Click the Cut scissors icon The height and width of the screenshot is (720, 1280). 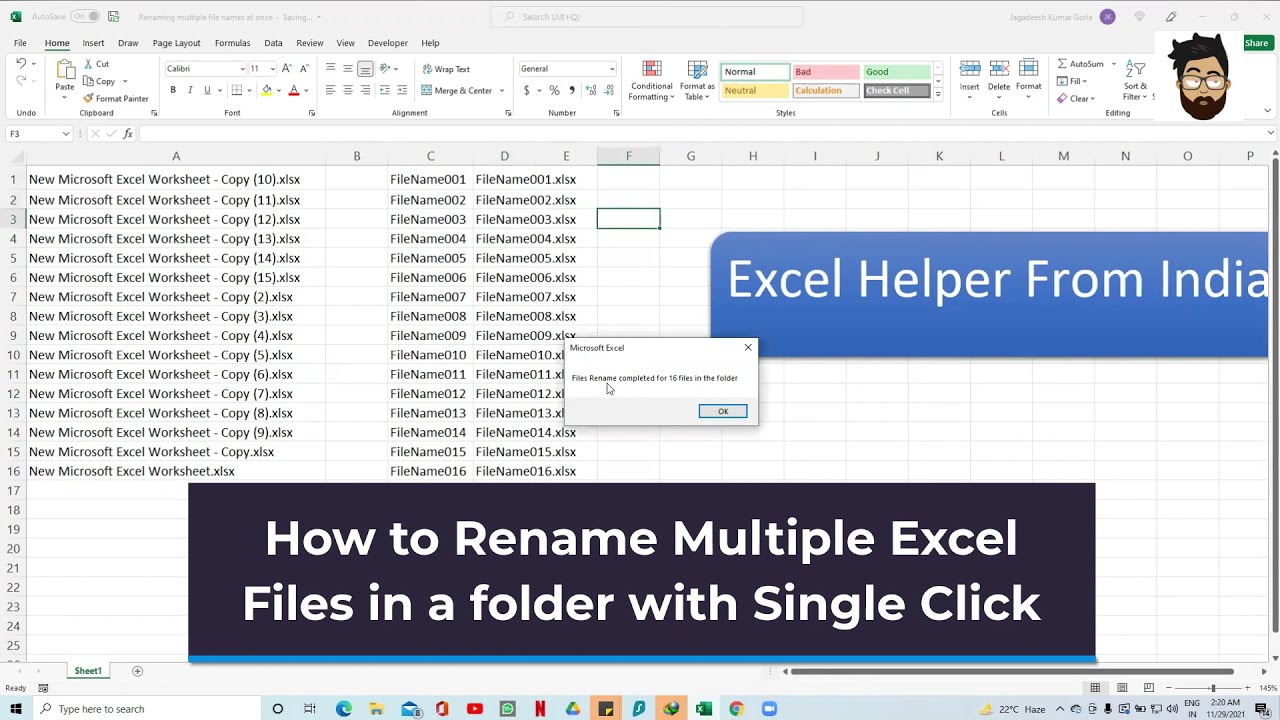coord(88,64)
